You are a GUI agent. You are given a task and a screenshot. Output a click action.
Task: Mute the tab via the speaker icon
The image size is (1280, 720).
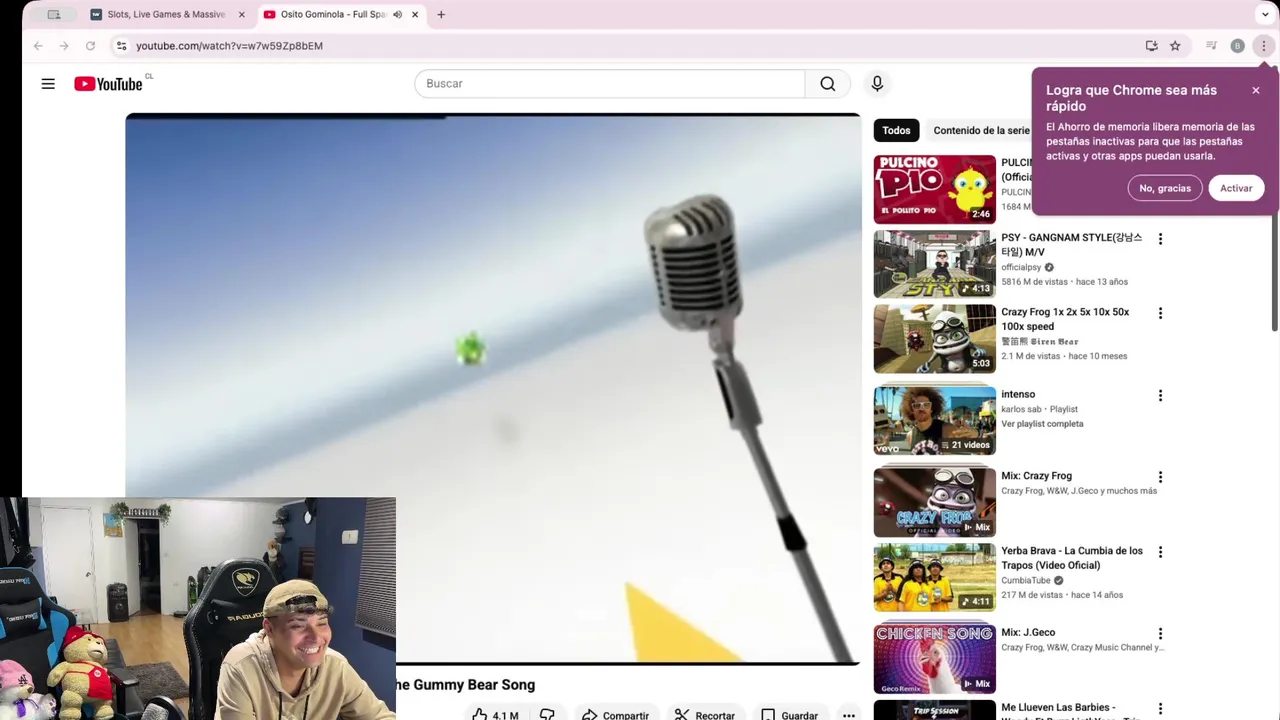click(398, 15)
